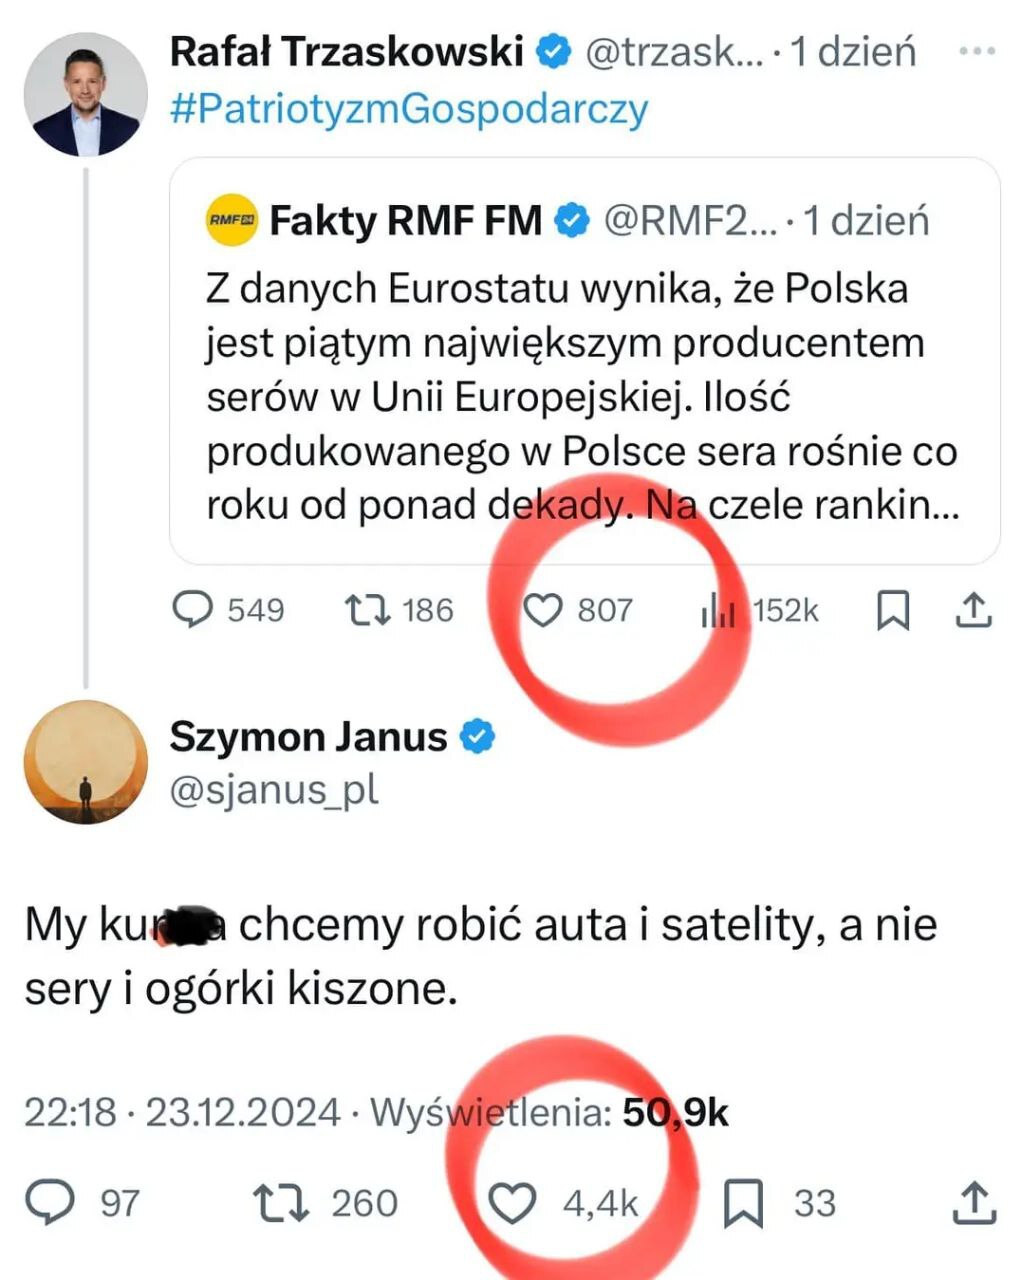
Task: Click Rafał Trzaskowski display name
Action: click(346, 51)
